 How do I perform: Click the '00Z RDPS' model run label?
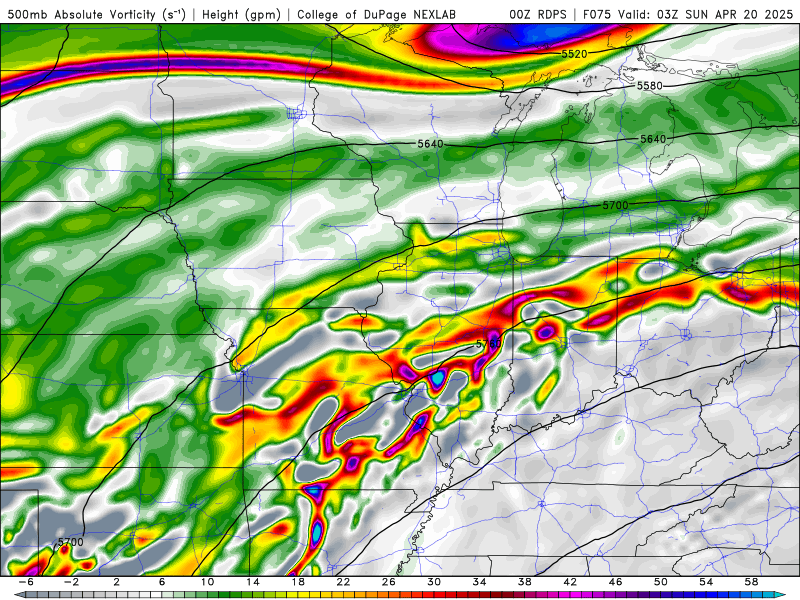point(537,15)
